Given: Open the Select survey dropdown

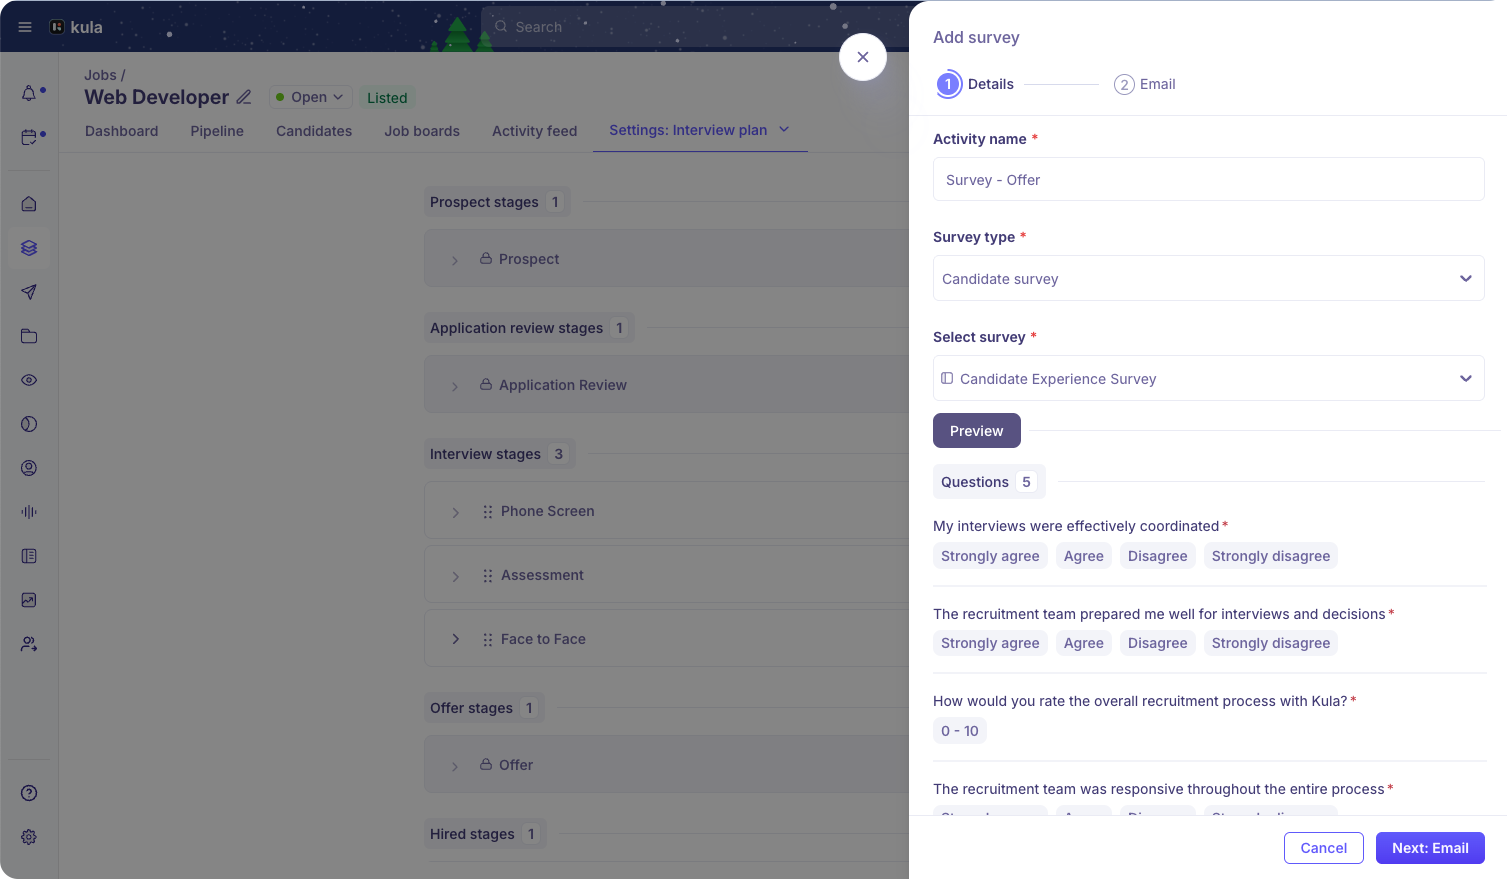Looking at the screenshot, I should tap(1208, 378).
